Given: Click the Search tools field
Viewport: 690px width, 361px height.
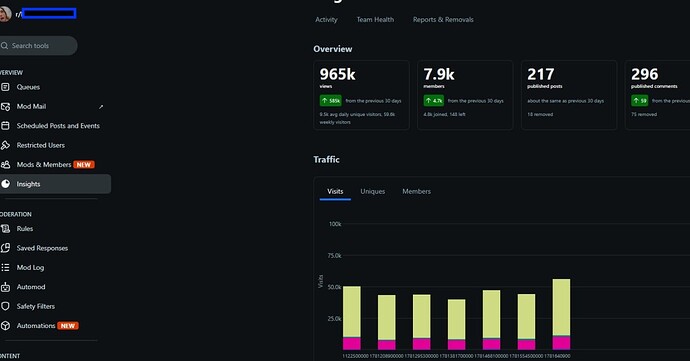Looking at the screenshot, I should [38, 46].
